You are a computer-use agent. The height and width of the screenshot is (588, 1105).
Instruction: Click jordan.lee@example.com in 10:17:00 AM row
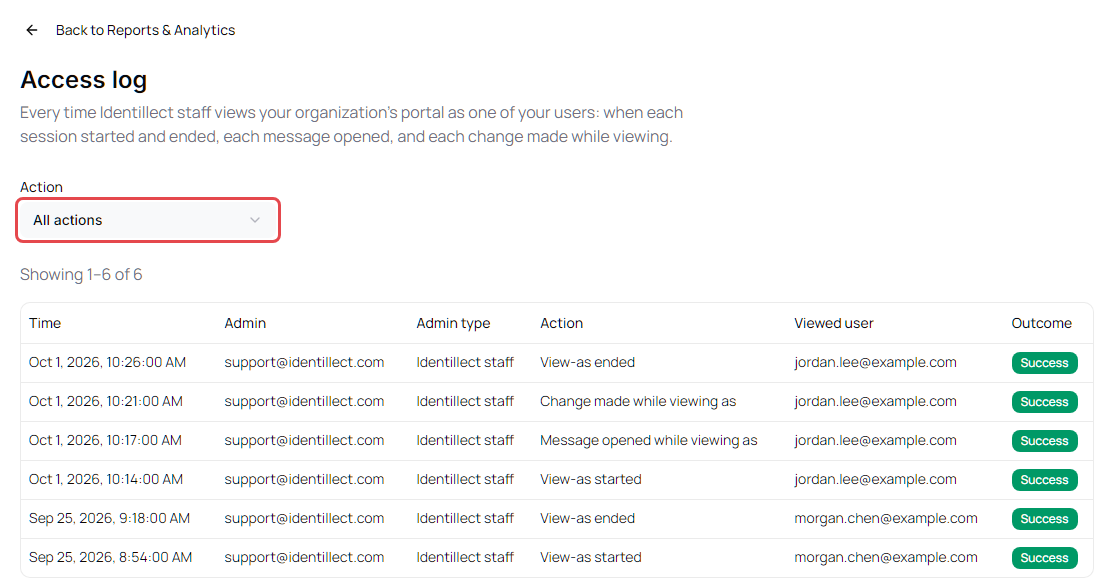click(x=875, y=440)
